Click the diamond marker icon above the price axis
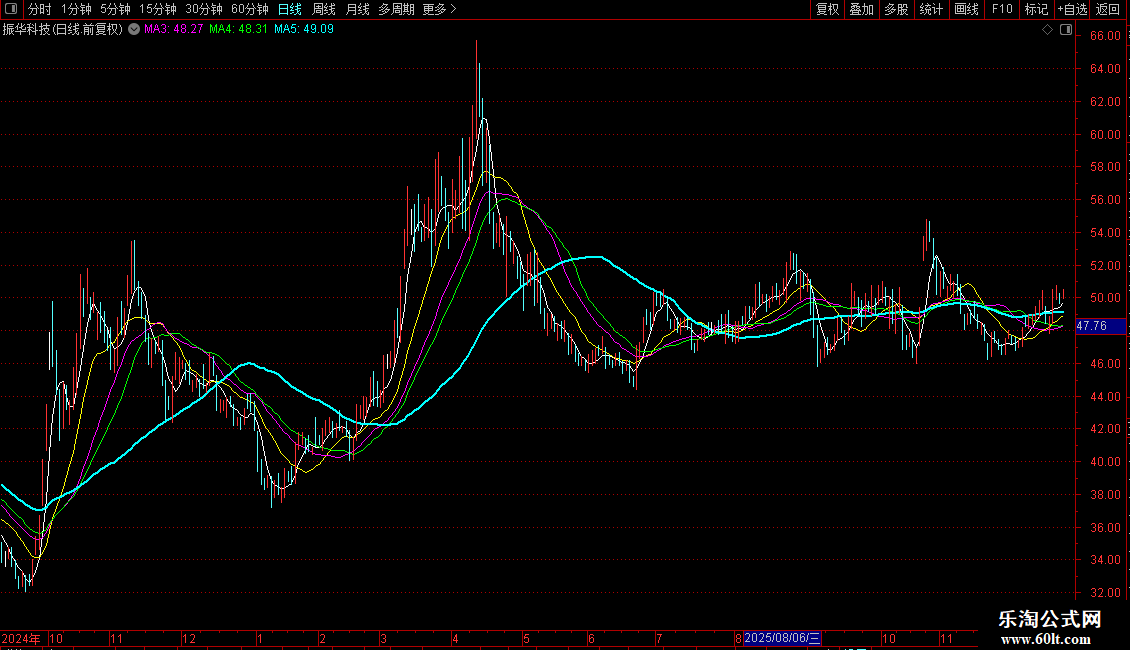1130x650 pixels. coord(1048,29)
